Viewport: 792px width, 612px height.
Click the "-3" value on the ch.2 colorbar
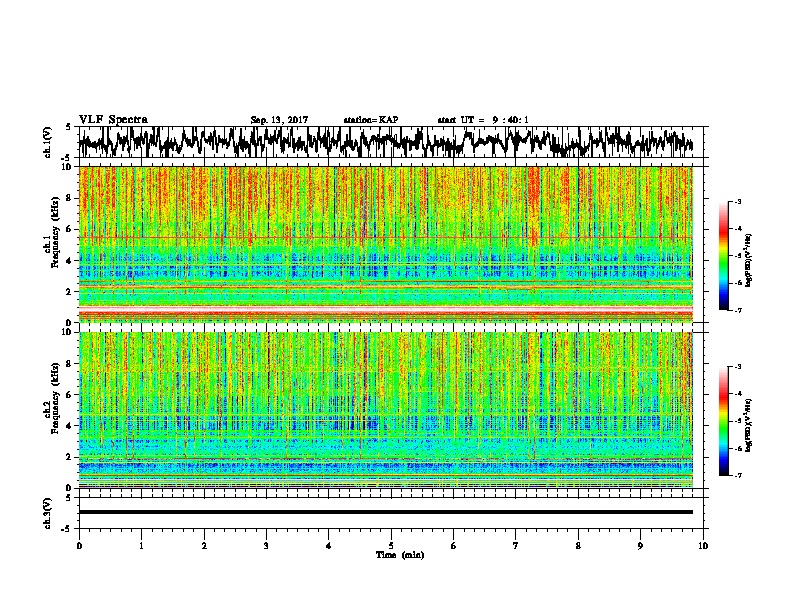[737, 367]
